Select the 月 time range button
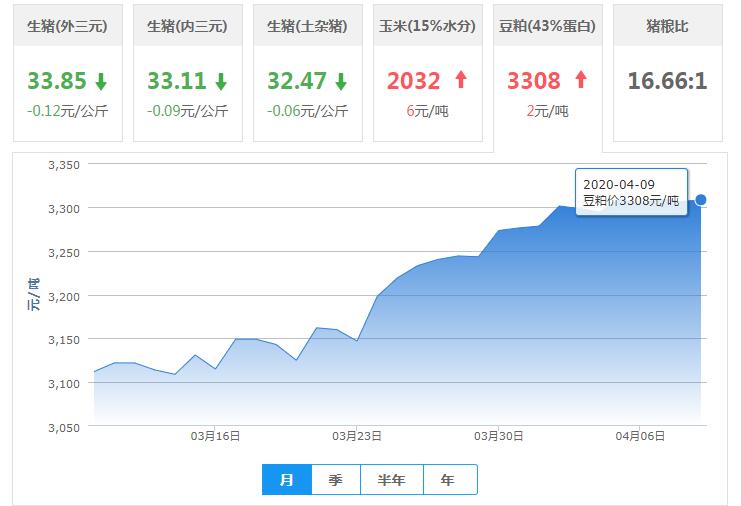The width and height of the screenshot is (741, 506). pos(287,480)
